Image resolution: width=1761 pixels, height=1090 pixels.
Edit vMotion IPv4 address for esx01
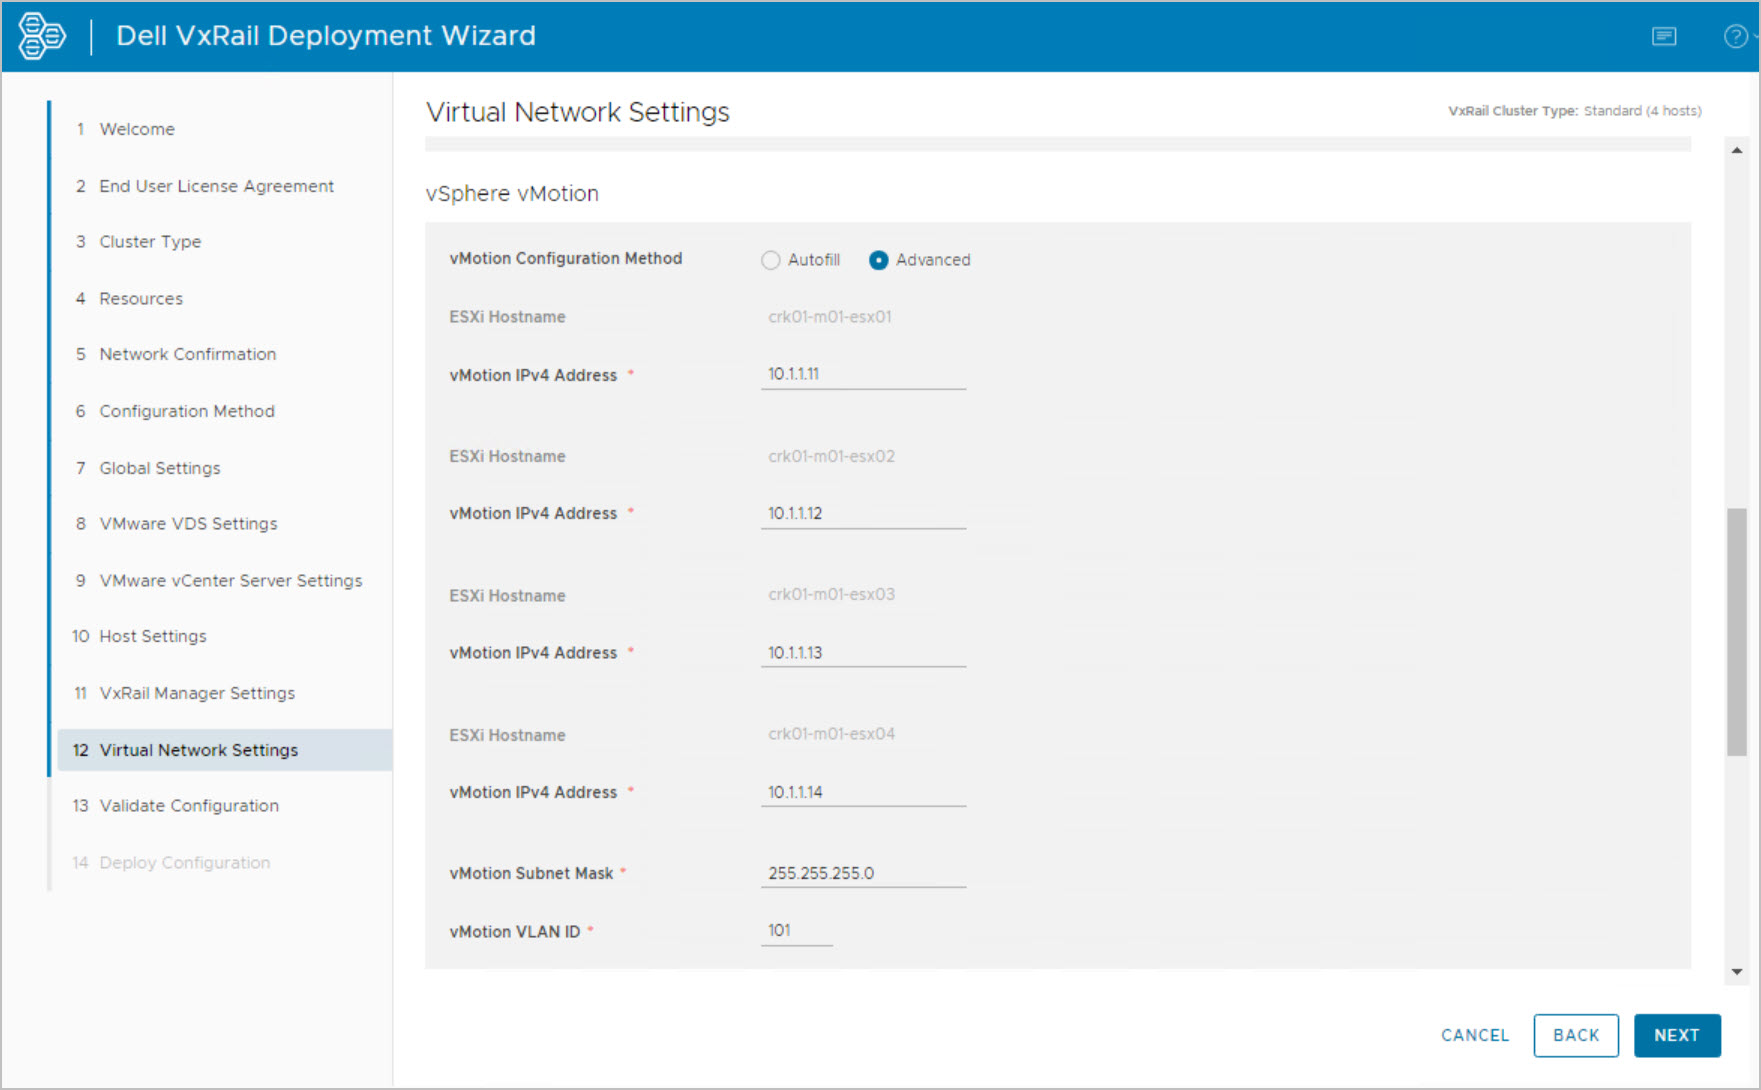tap(862, 374)
